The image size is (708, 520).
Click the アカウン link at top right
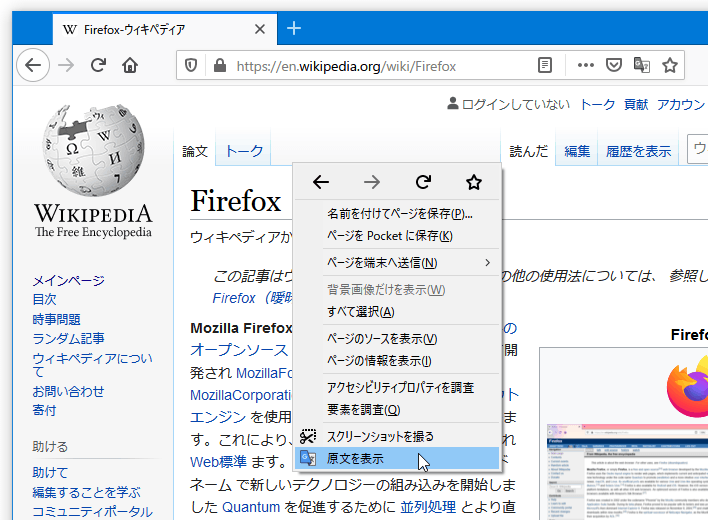(681, 105)
